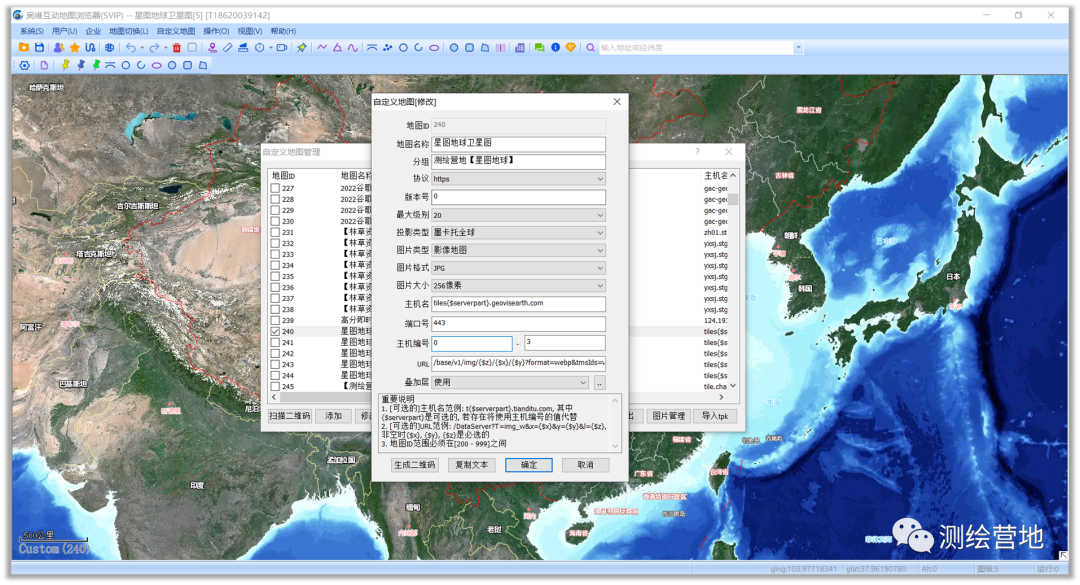Click the 主机名 input field
The height and width of the screenshot is (585, 1080).
(519, 304)
